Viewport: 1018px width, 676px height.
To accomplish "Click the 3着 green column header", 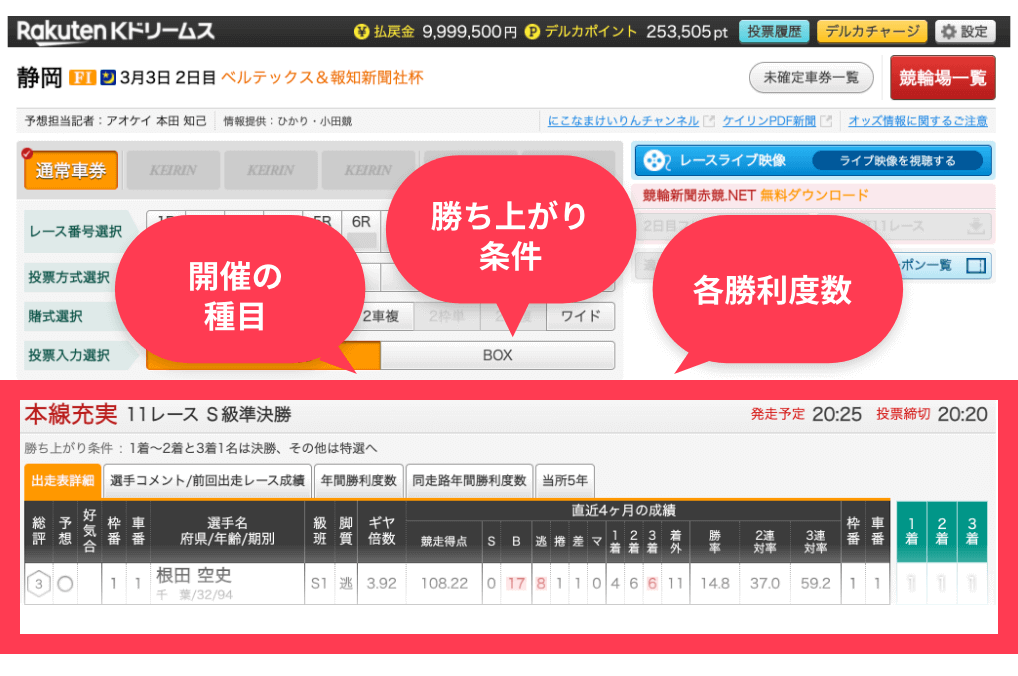I will coord(972,531).
